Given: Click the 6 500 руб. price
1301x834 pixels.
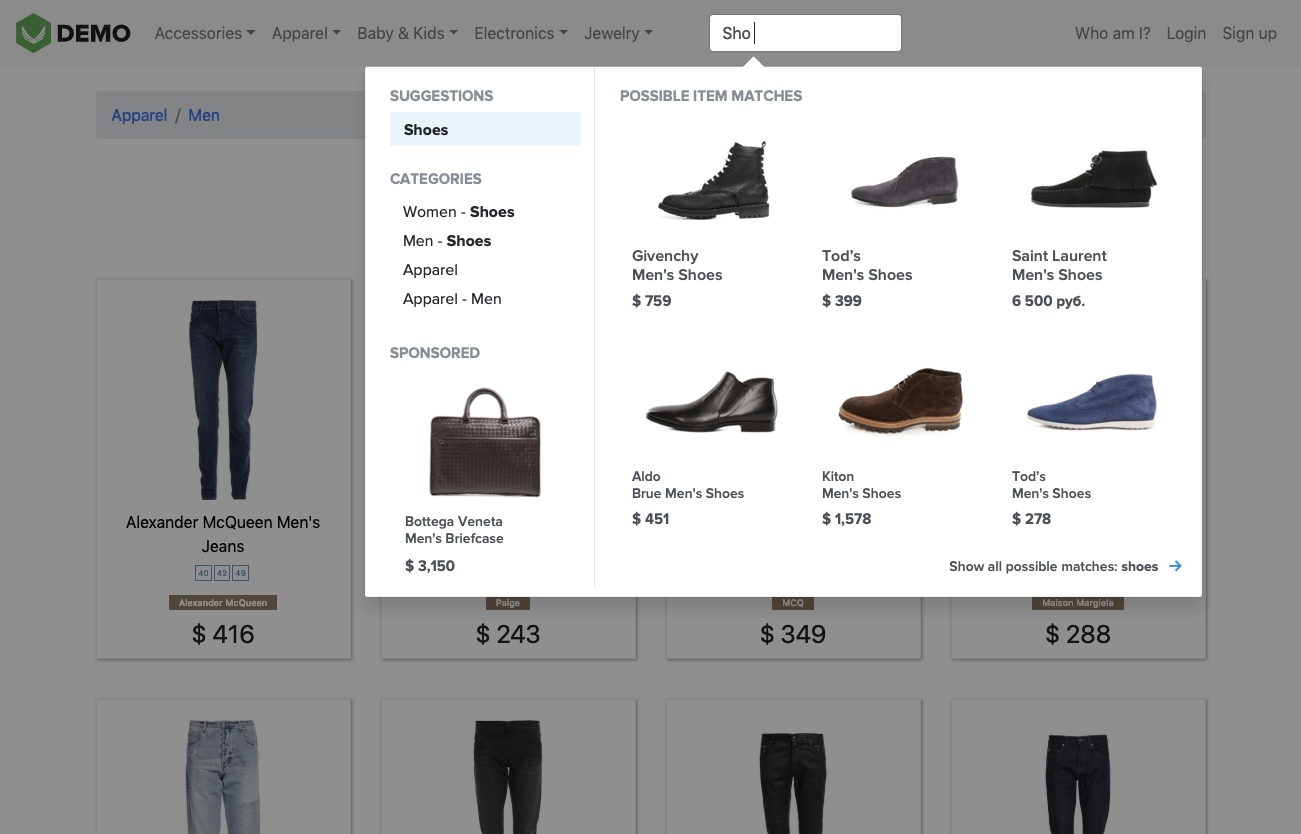Looking at the screenshot, I should click(x=1048, y=301).
